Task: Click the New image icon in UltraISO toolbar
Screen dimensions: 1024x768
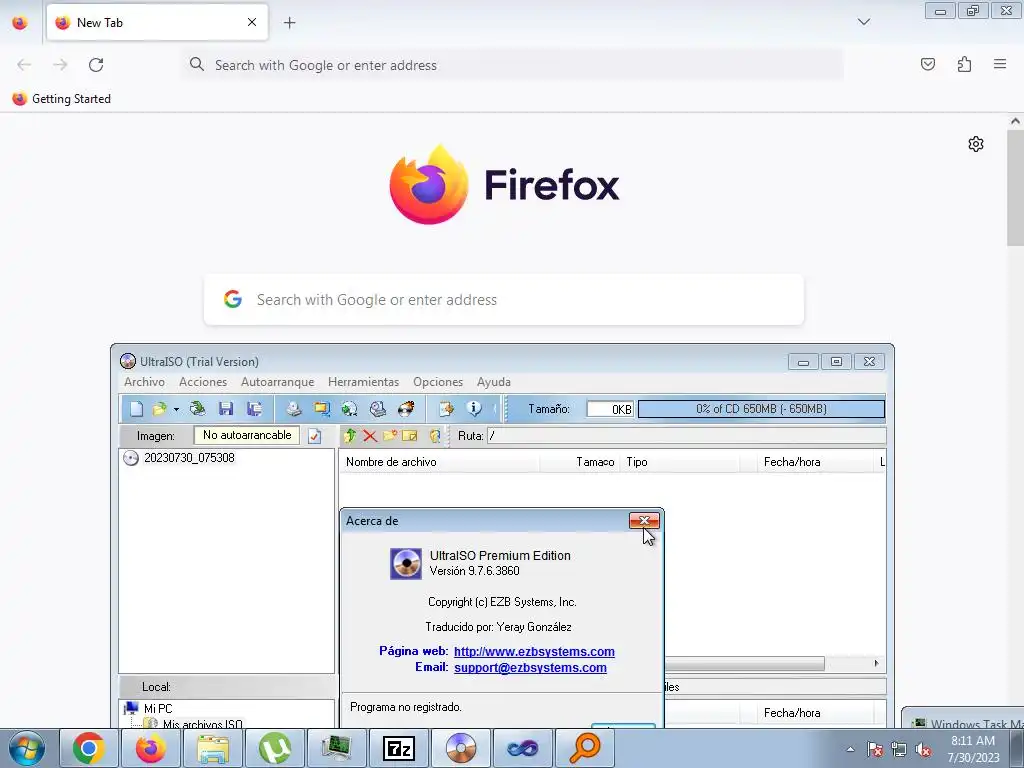Action: pyautogui.click(x=136, y=409)
